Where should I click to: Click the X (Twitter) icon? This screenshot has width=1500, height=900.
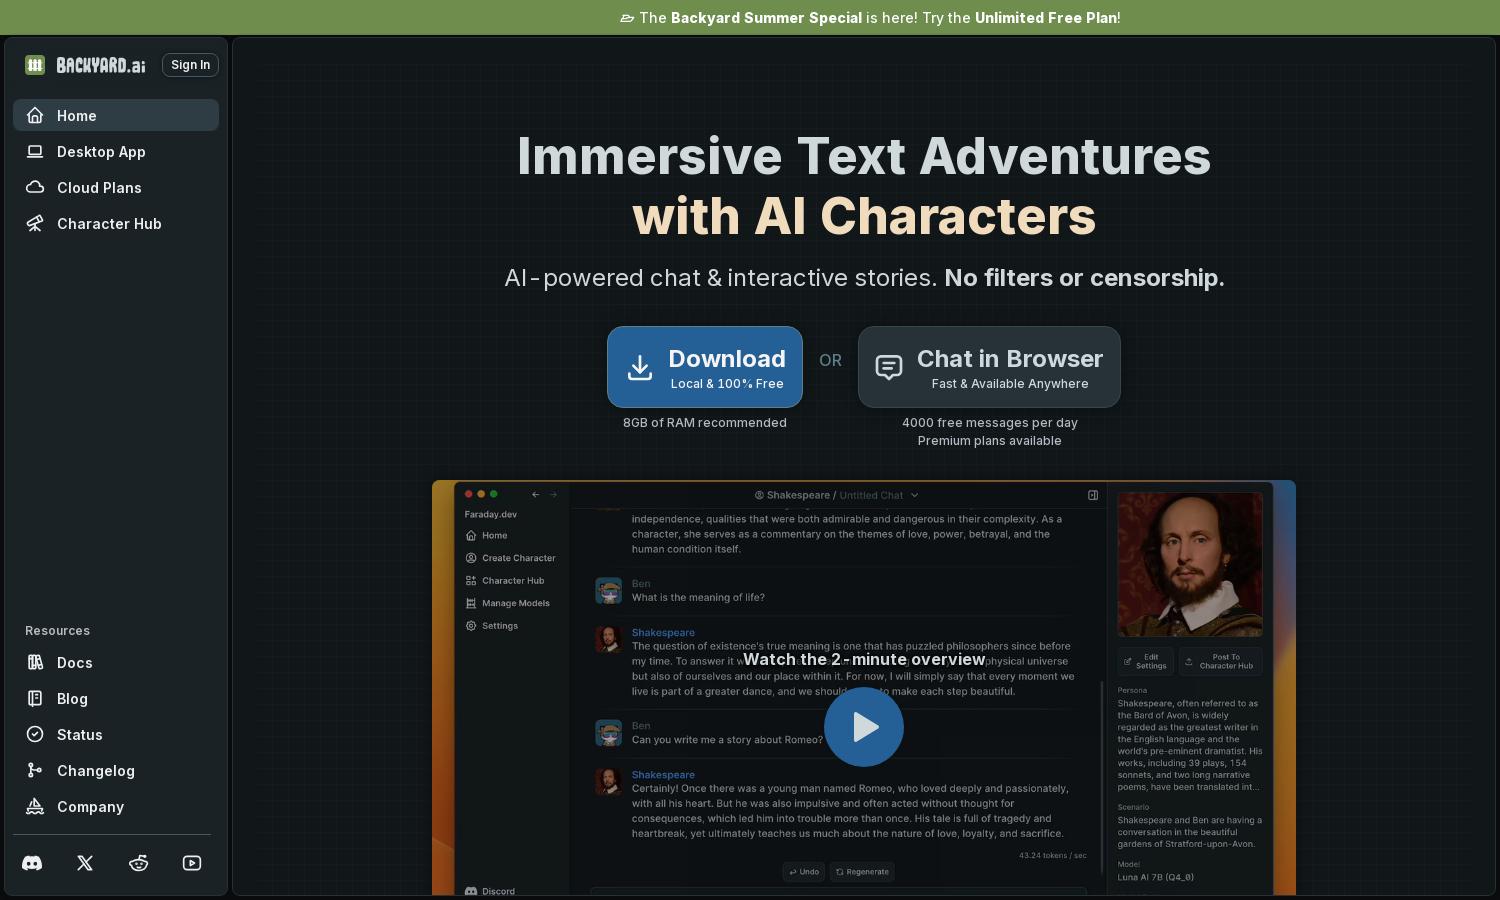(85, 863)
